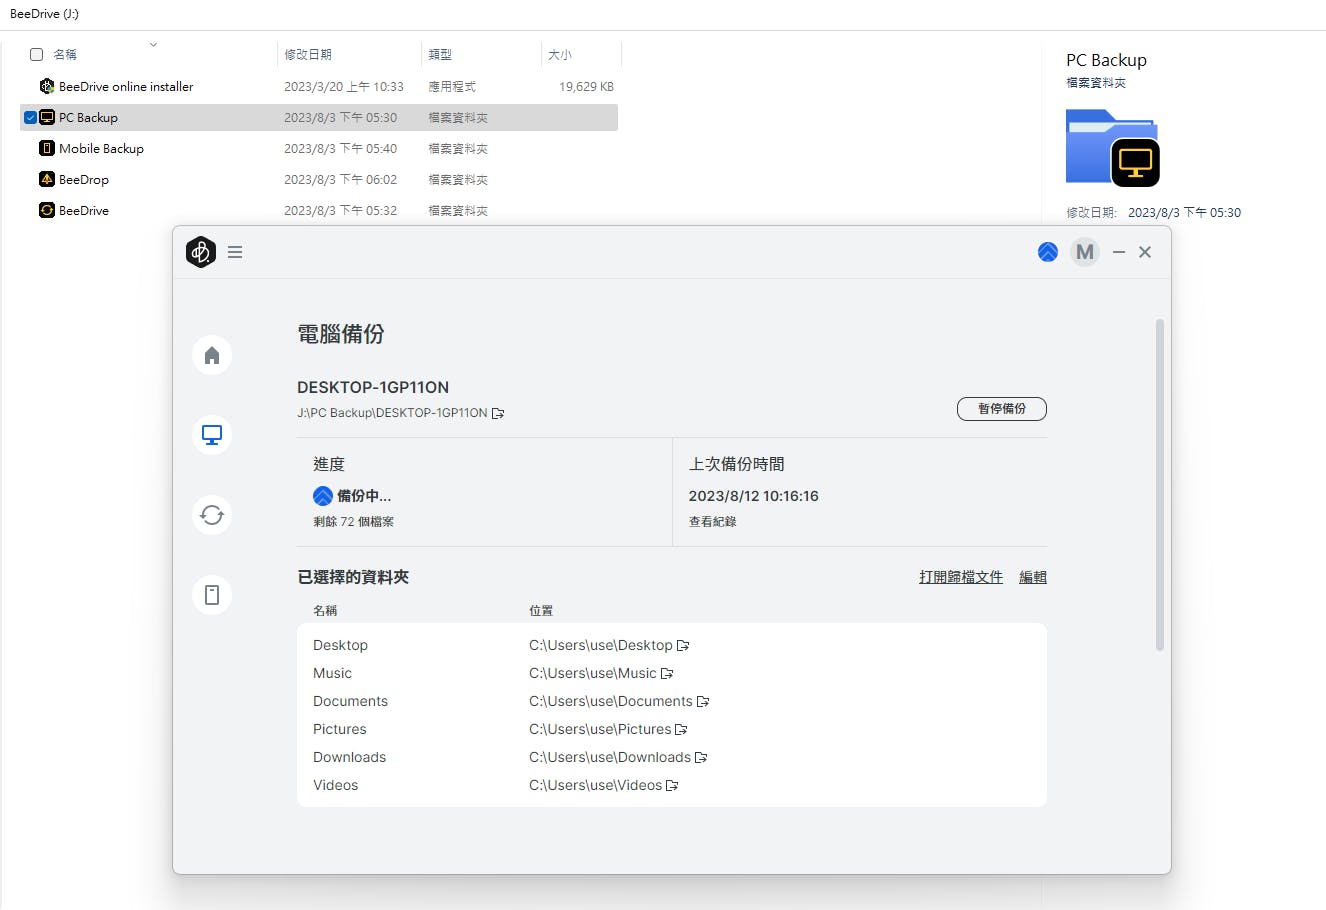Click DESKTOP-1GP11ON device name
This screenshot has height=910, width=1326.
373,387
